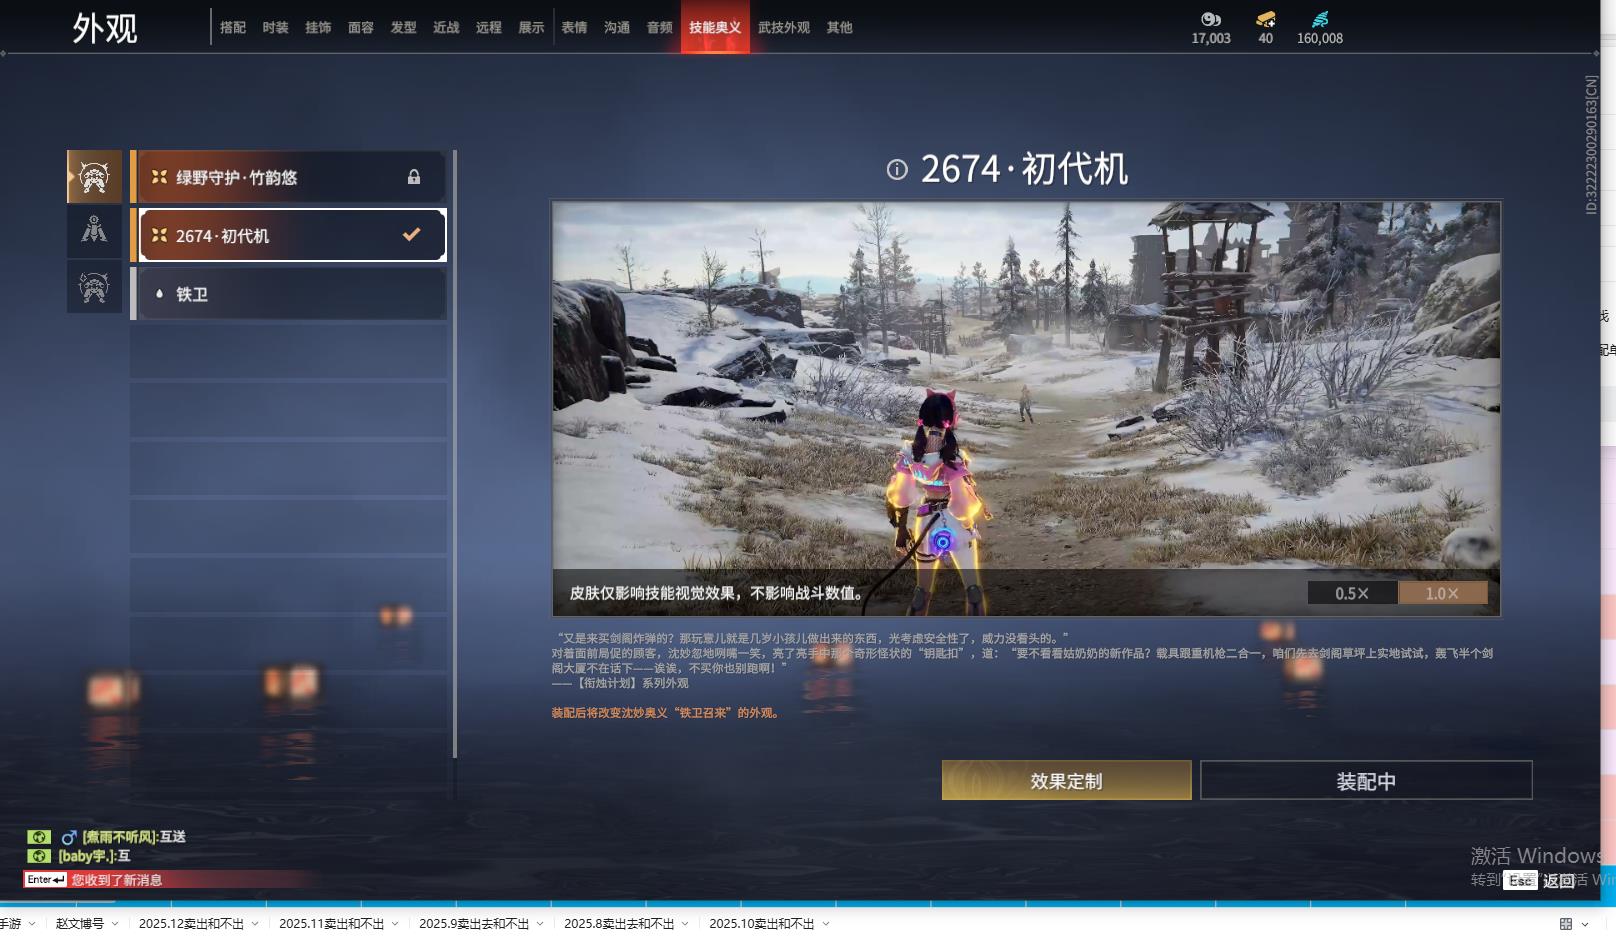Image resolution: width=1616 pixels, height=939 pixels.
Task: Open the 其他 tab
Action: click(840, 28)
